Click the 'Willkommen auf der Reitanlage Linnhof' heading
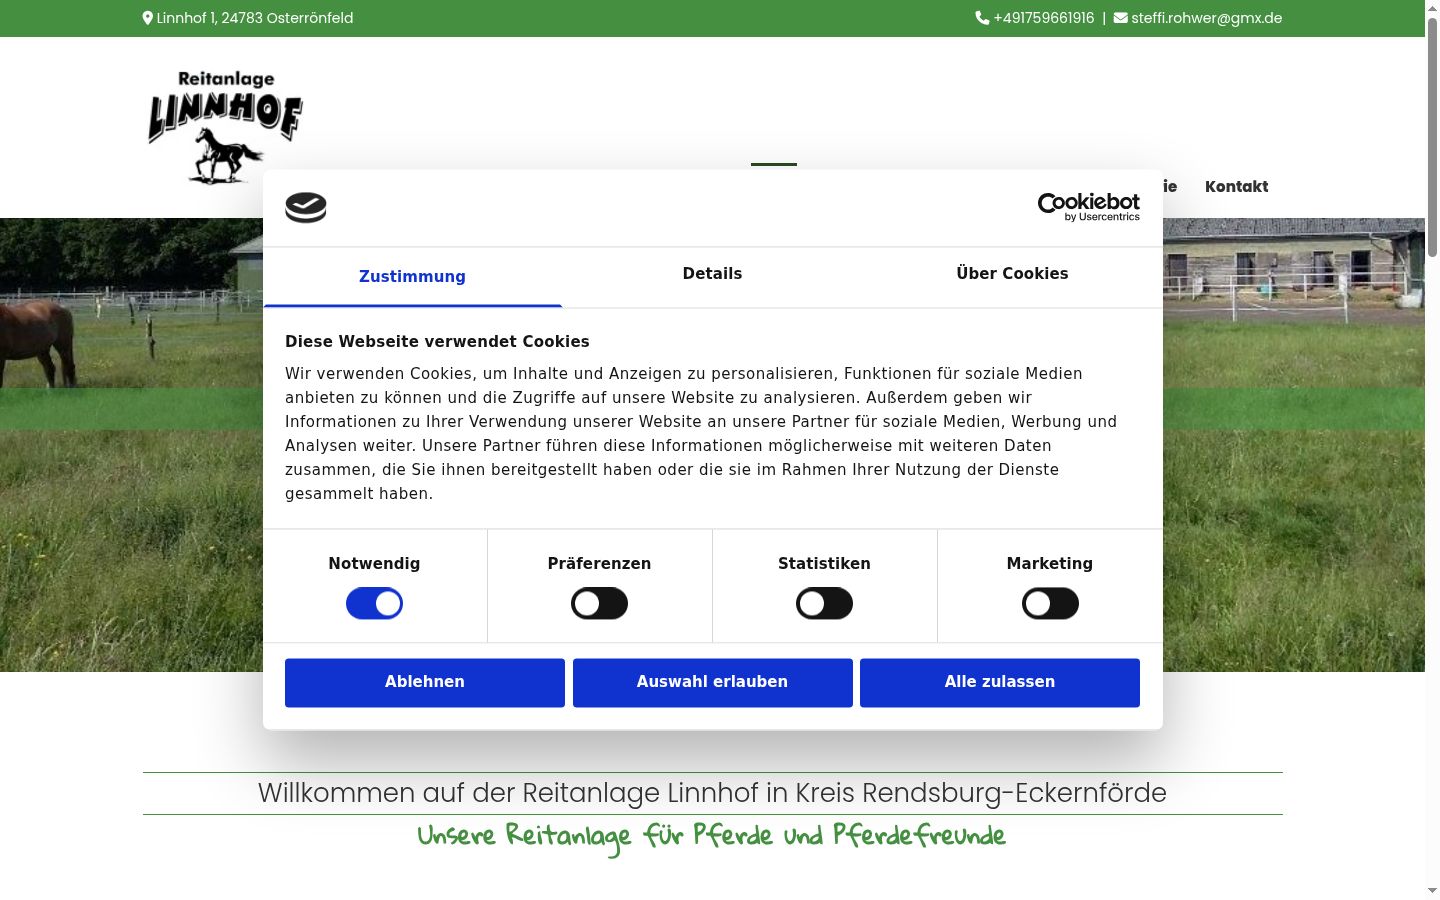The image size is (1440, 900). 712,793
